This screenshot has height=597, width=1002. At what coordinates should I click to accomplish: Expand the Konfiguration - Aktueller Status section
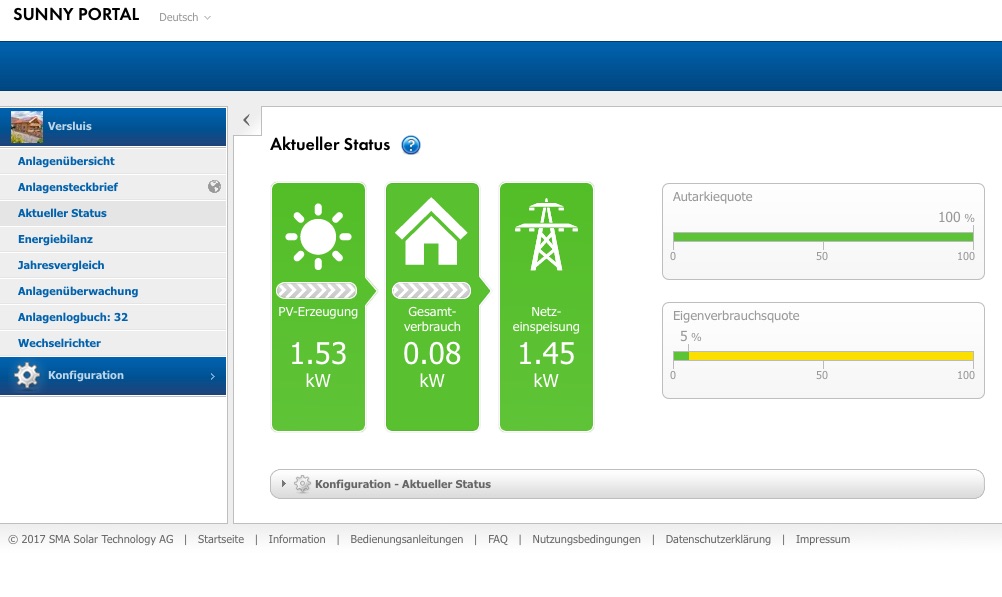coord(402,484)
